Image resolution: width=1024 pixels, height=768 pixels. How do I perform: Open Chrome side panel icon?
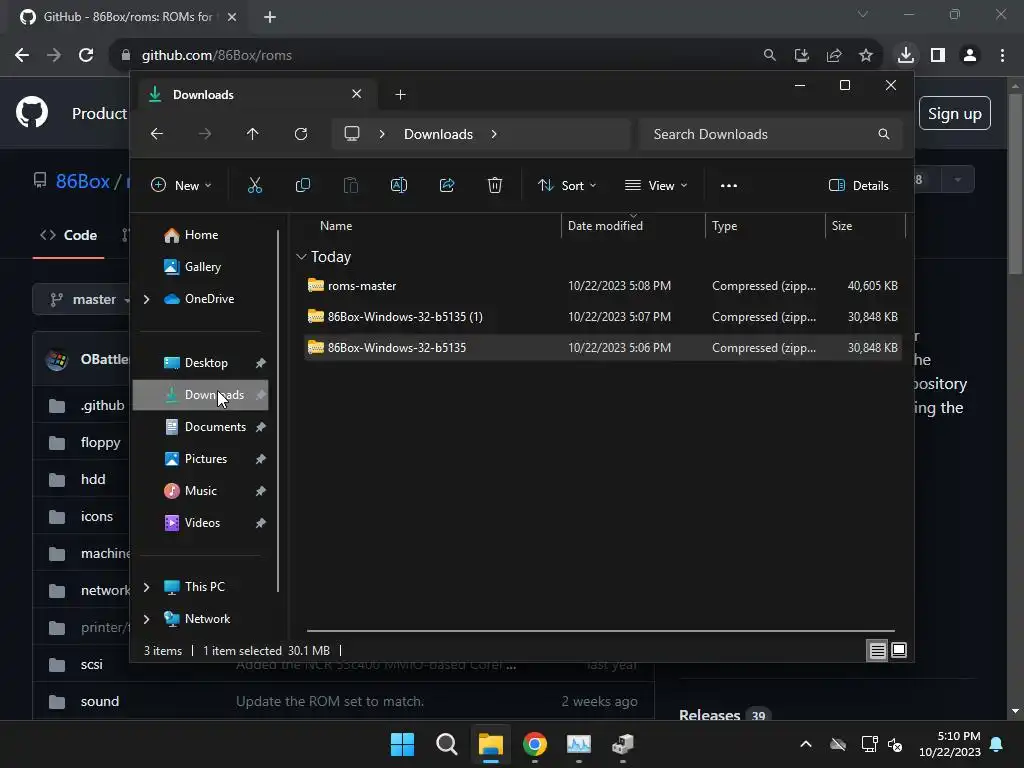[938, 55]
